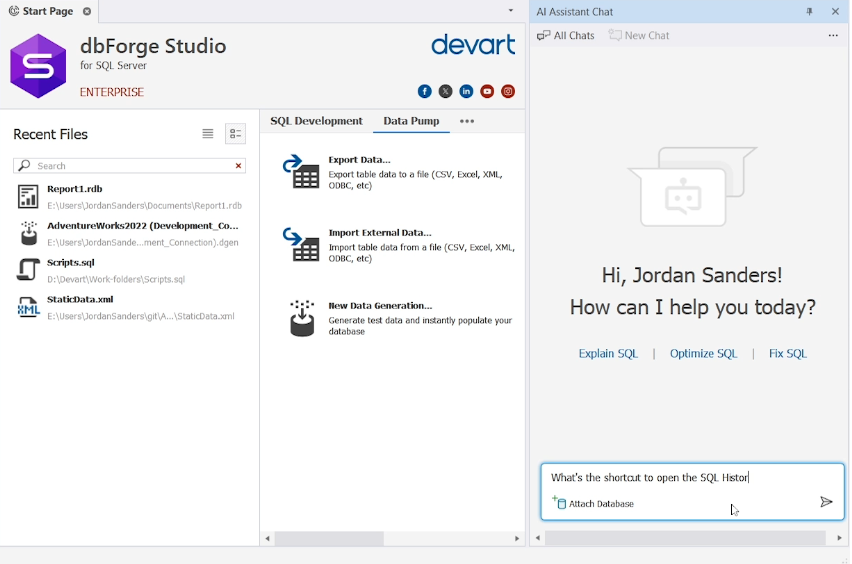Open the AI chat more options menu

[833, 35]
